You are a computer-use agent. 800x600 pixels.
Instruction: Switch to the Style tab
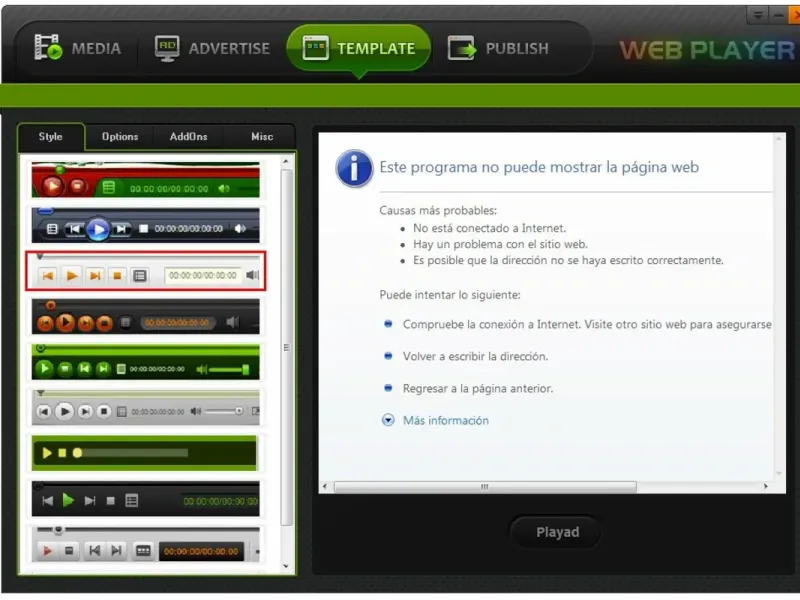(x=51, y=137)
